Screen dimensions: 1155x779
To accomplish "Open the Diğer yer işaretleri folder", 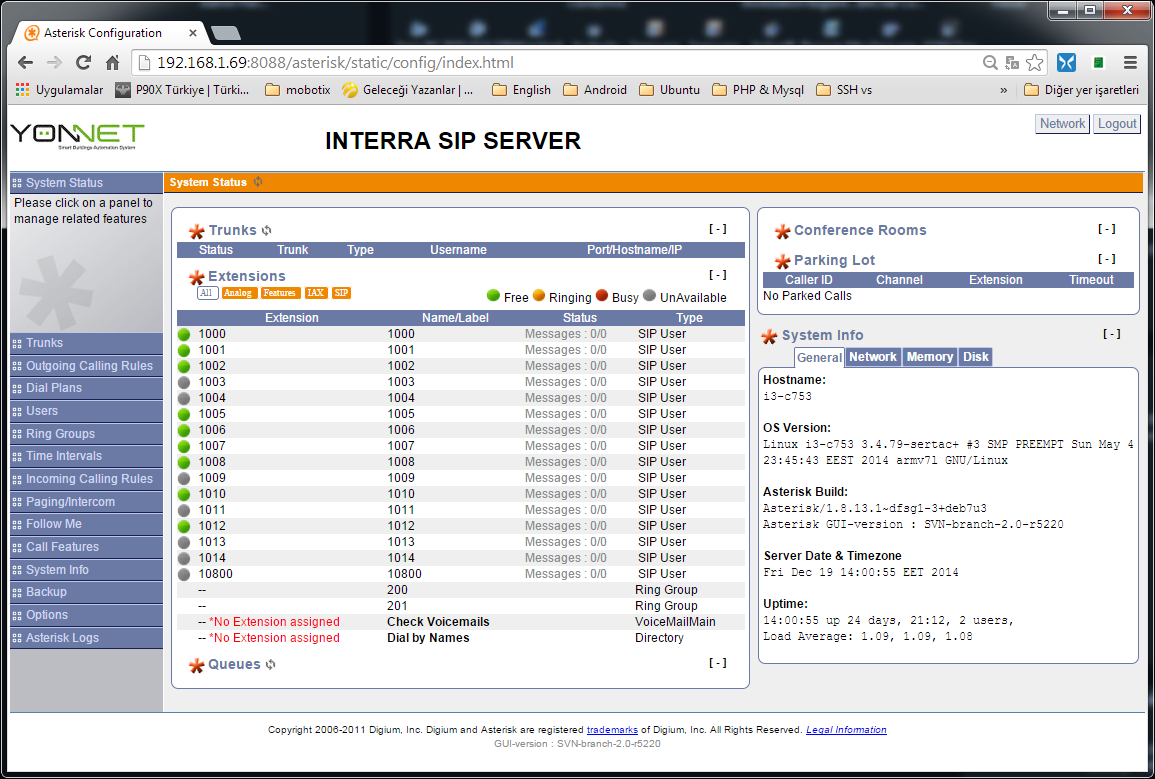I will pos(1081,90).
